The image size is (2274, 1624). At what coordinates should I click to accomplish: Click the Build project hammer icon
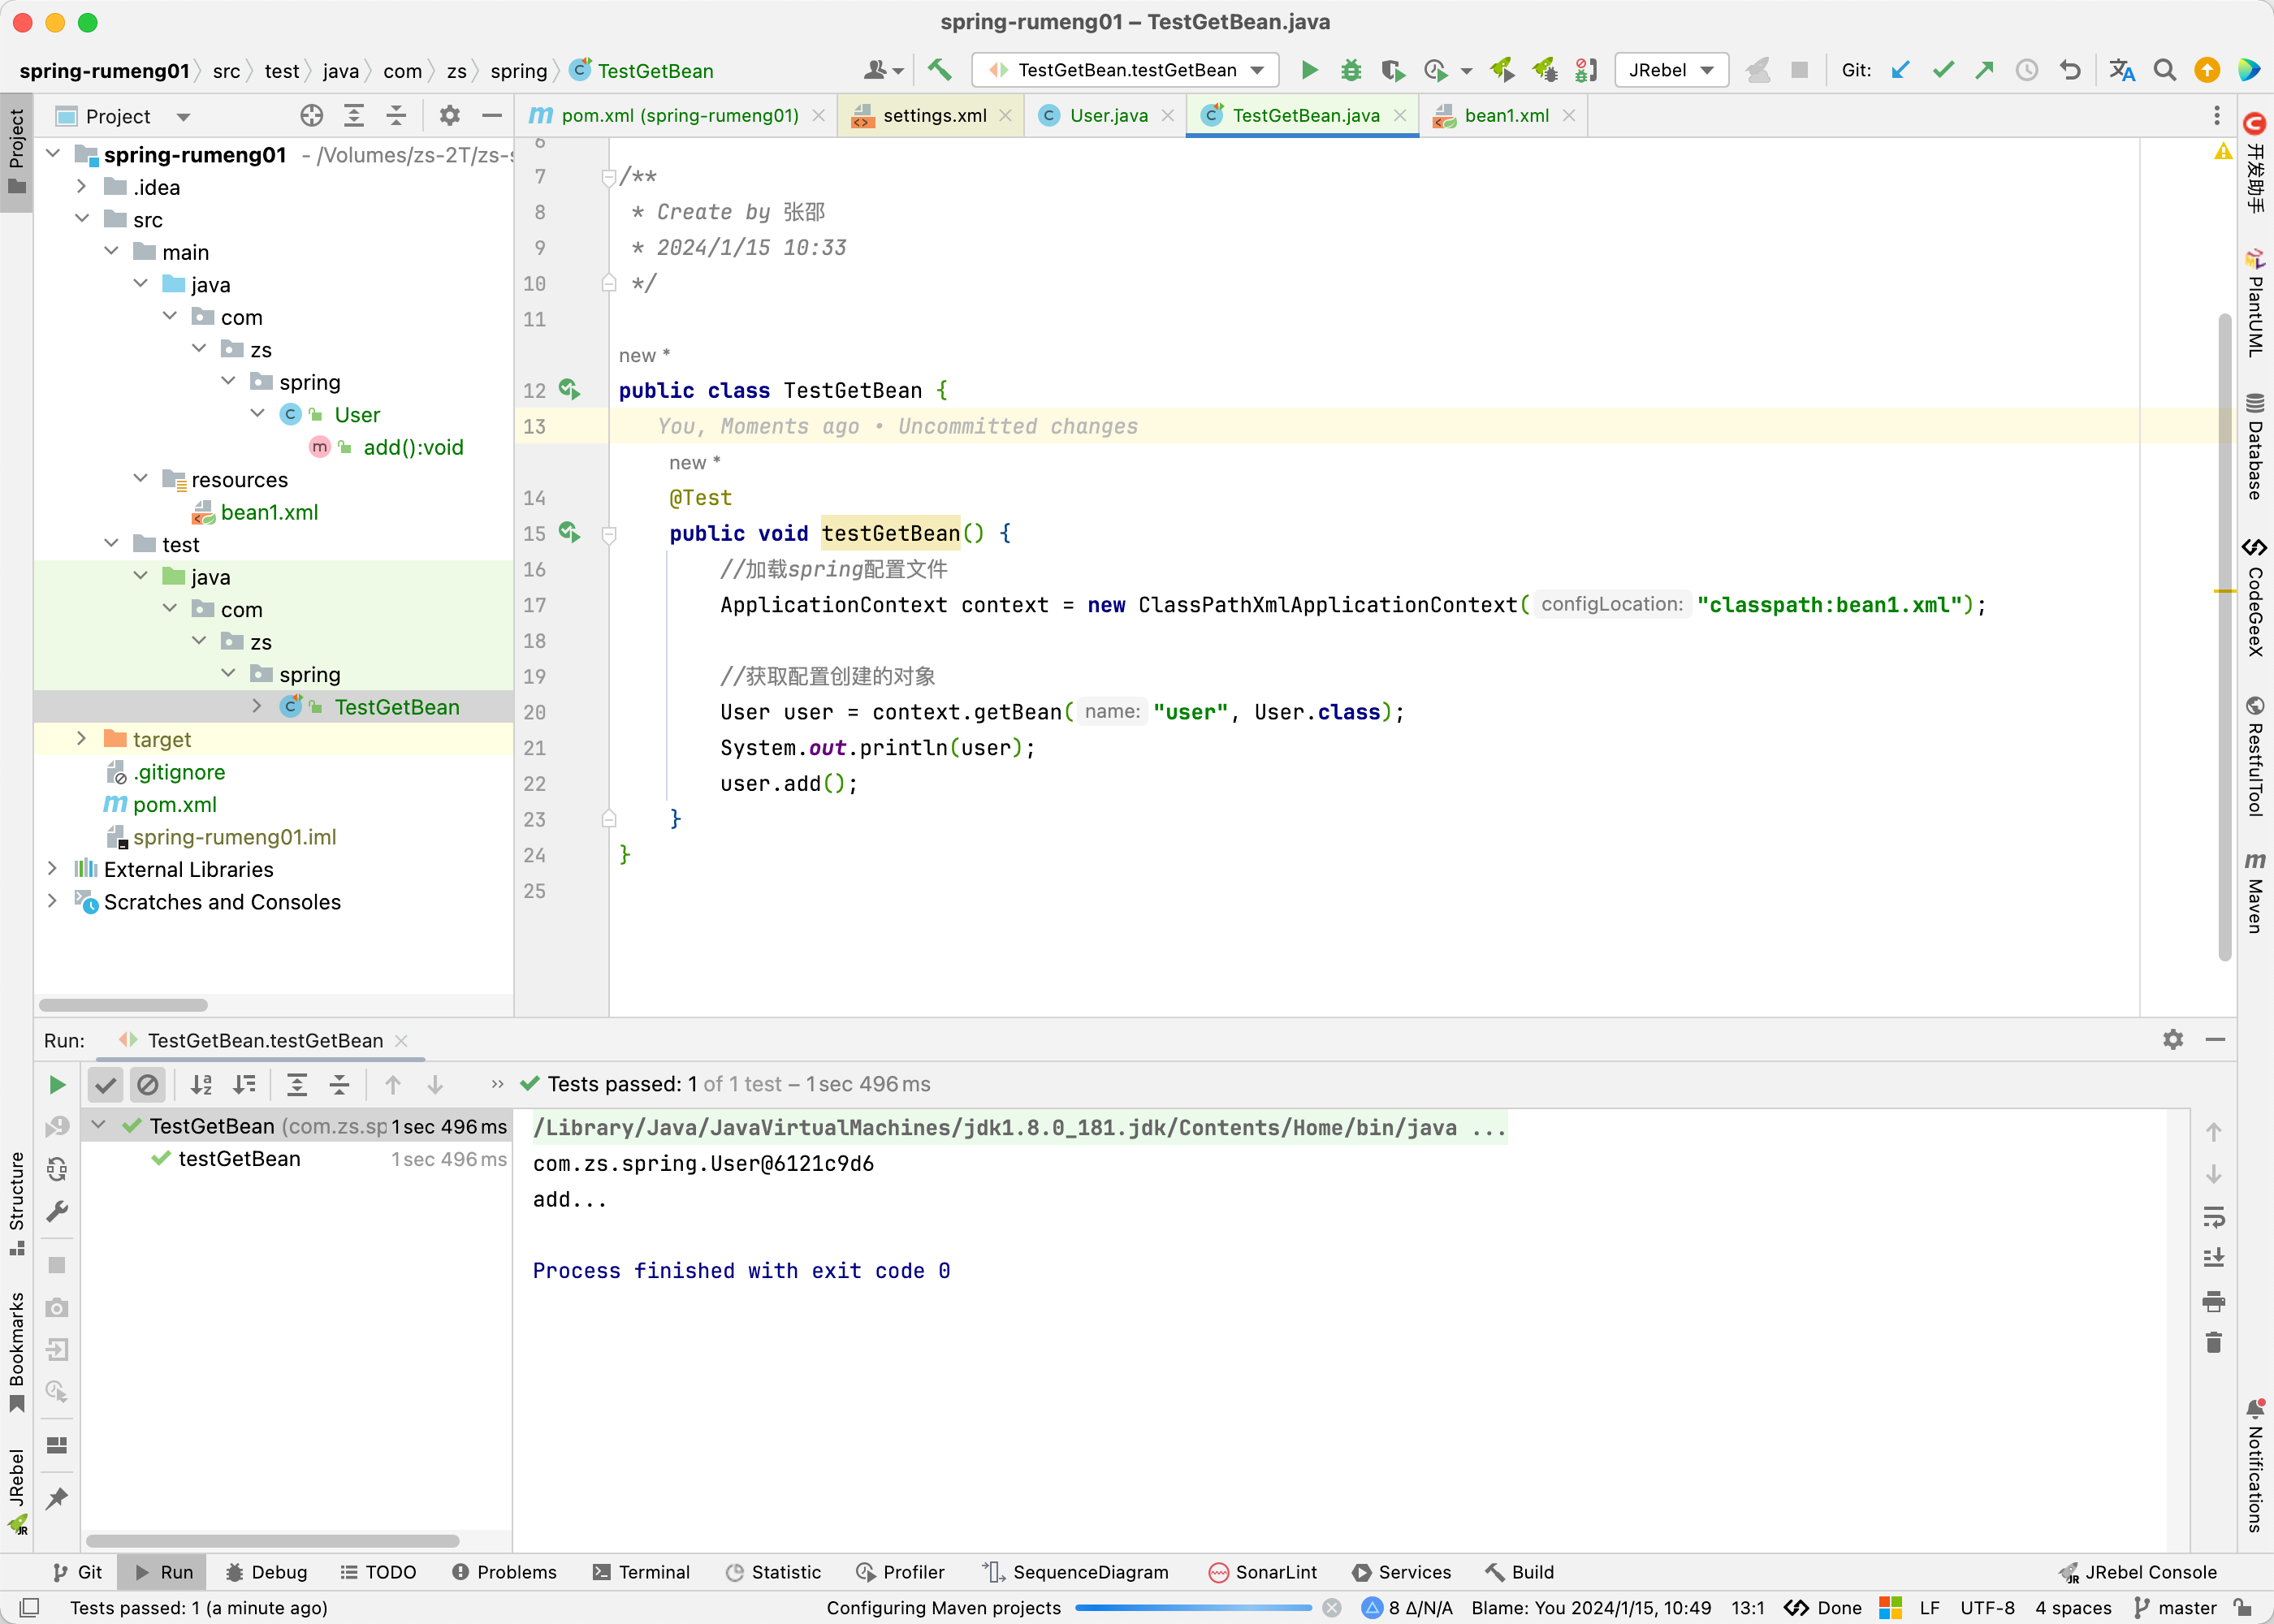point(939,69)
